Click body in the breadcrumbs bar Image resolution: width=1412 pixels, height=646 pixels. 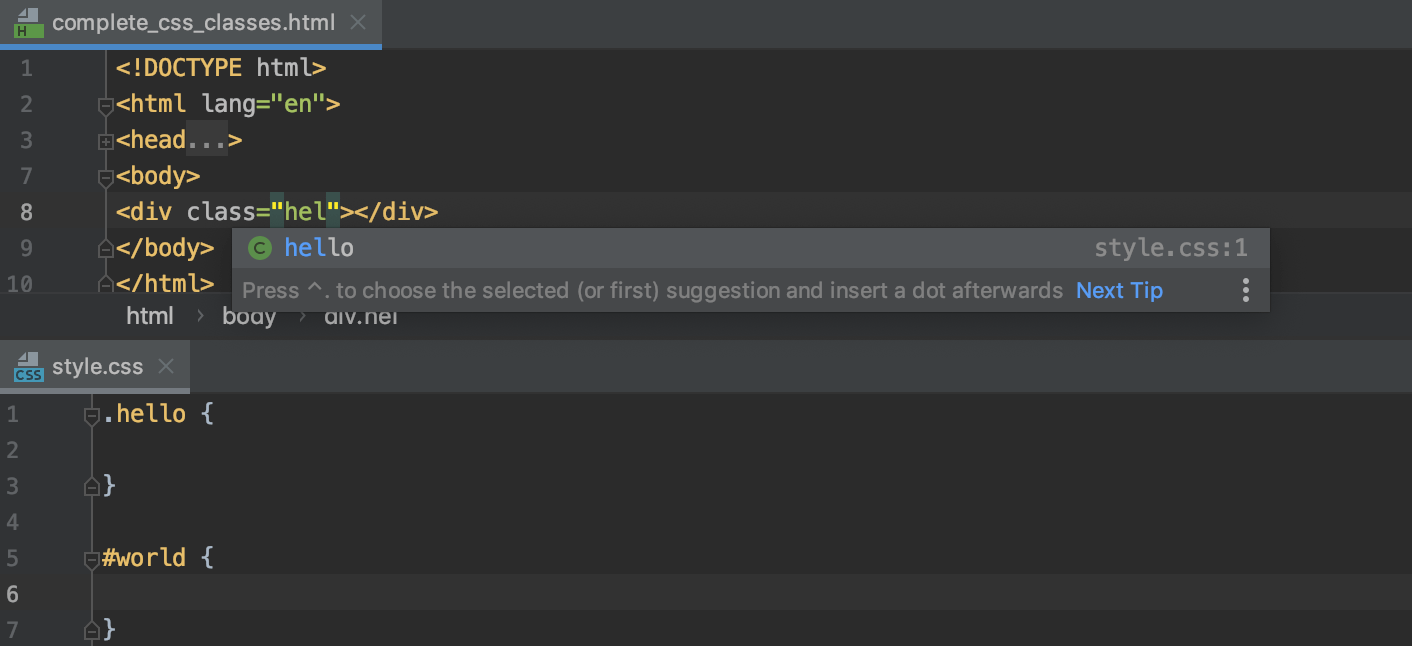coord(249,315)
